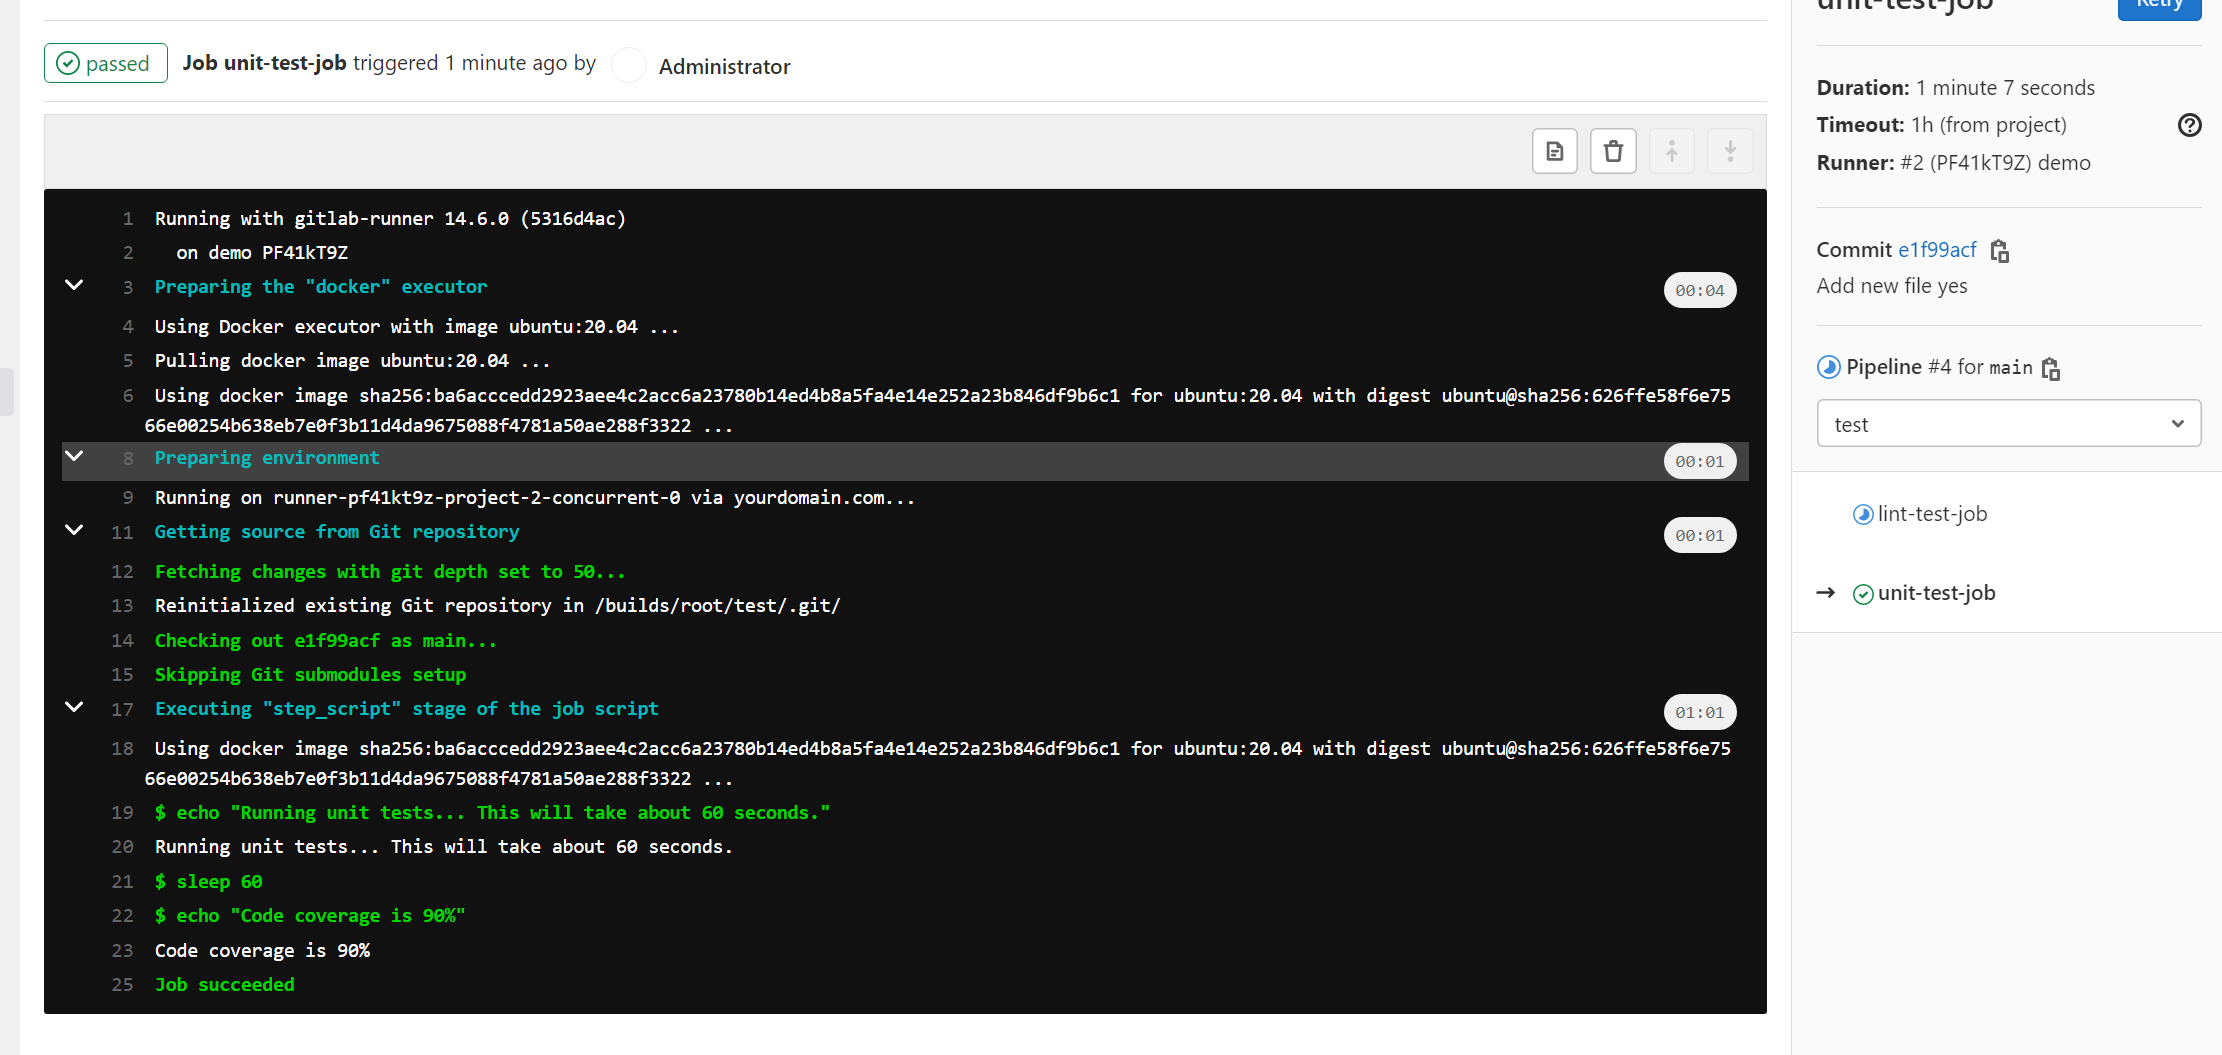Click lint-test-job's running status icon
The height and width of the screenshot is (1055, 2222).
click(1863, 514)
